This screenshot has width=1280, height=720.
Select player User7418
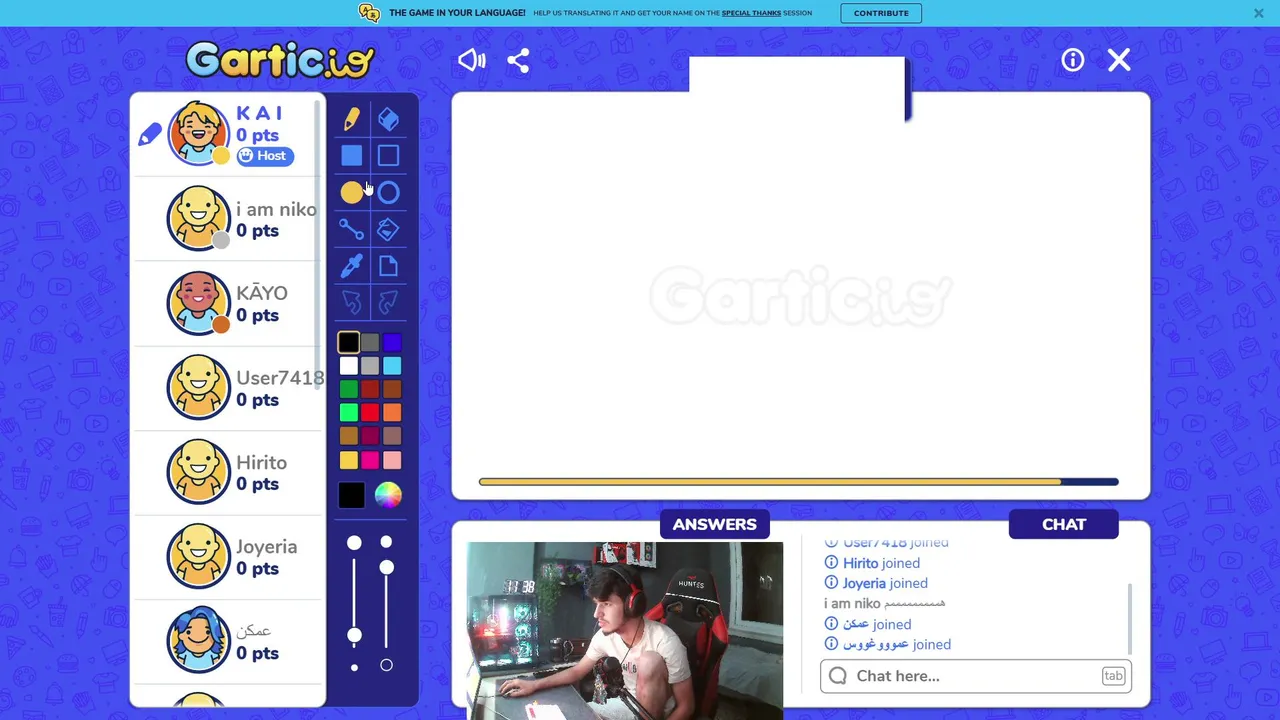226,388
